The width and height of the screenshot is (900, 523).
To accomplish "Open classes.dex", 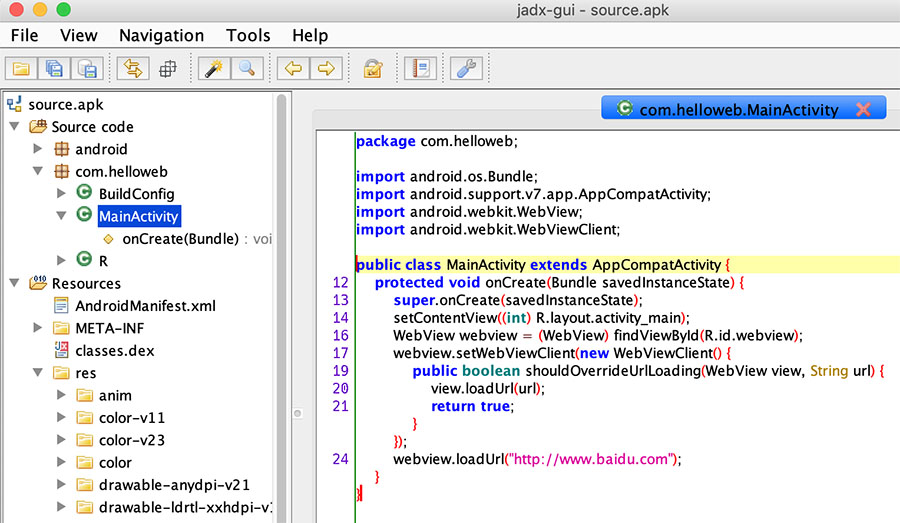I will tap(115, 350).
